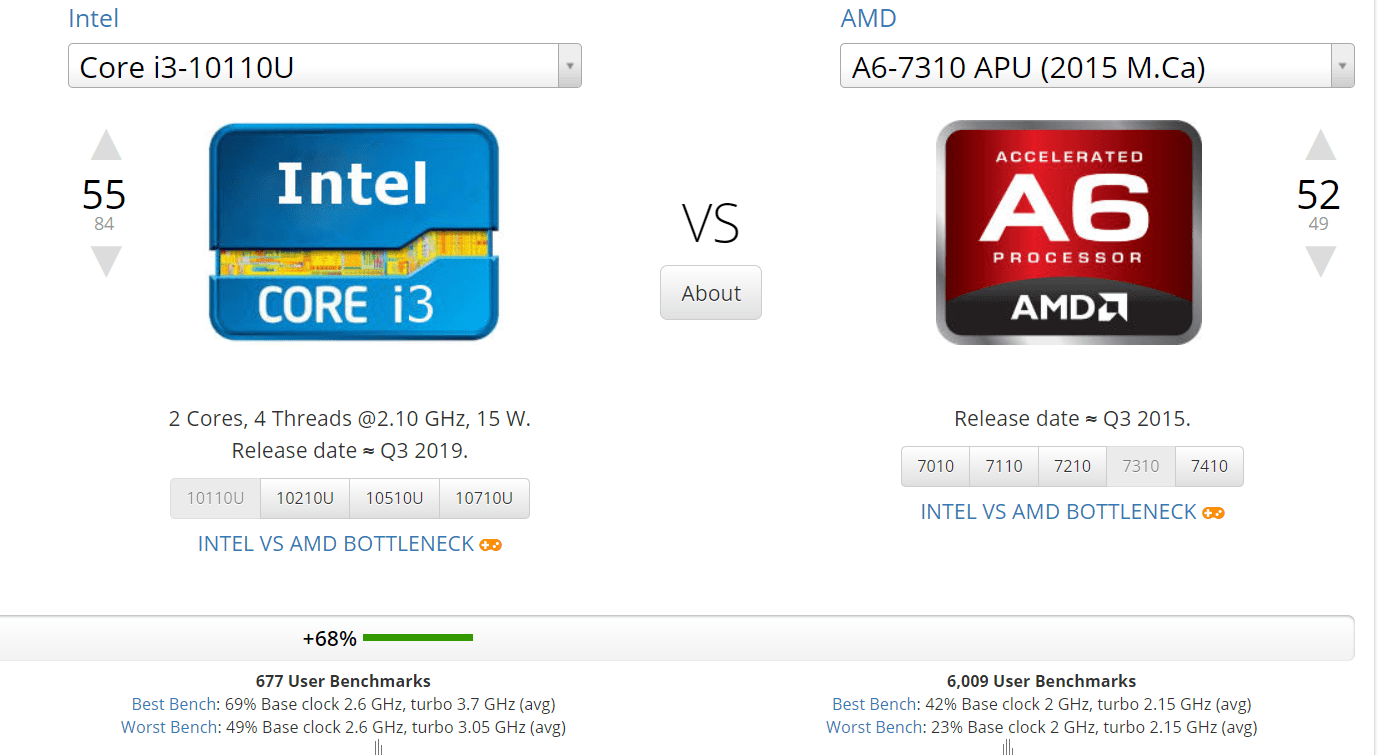Click the VS label between processors

click(711, 223)
